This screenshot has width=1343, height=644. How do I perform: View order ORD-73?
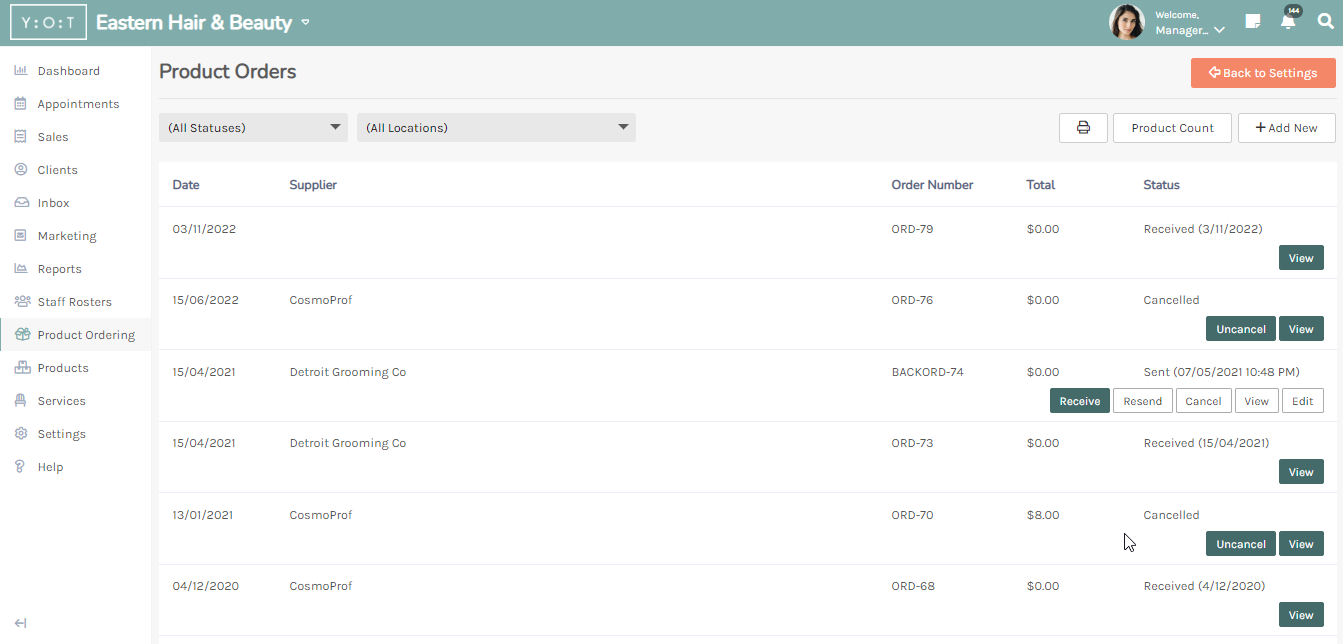click(x=1301, y=472)
